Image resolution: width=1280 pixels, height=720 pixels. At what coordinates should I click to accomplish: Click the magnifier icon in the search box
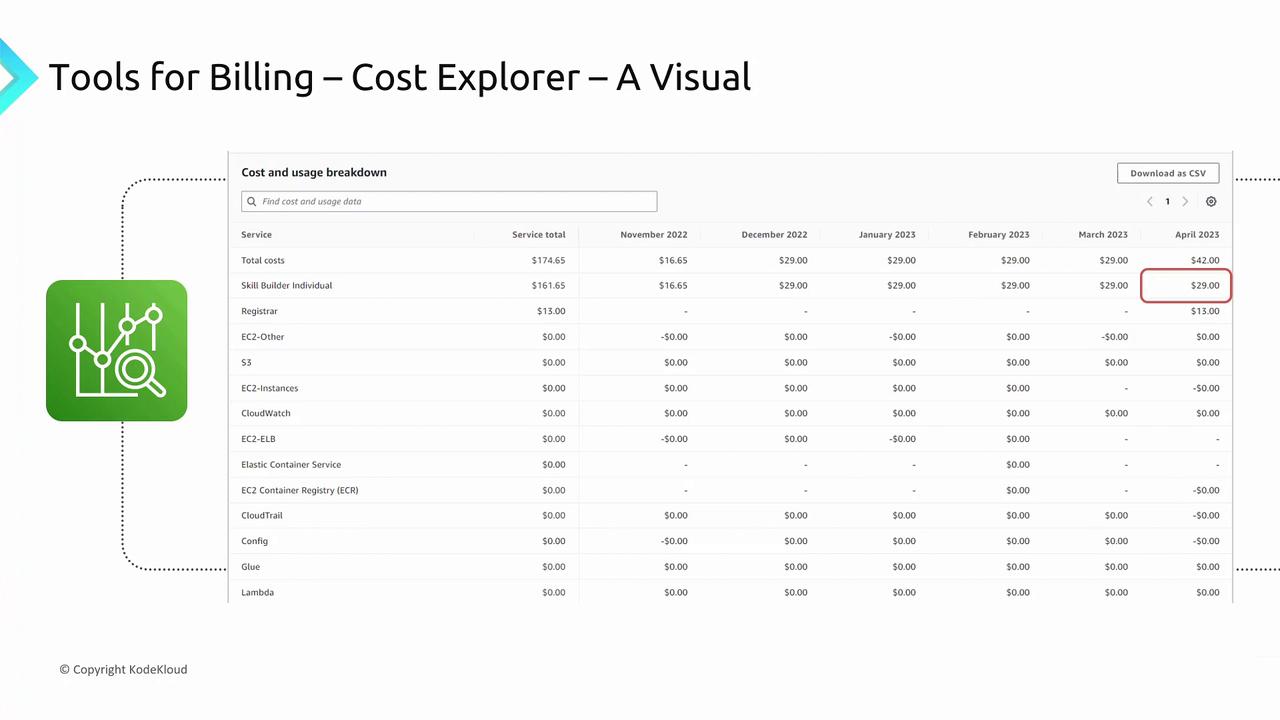(252, 201)
